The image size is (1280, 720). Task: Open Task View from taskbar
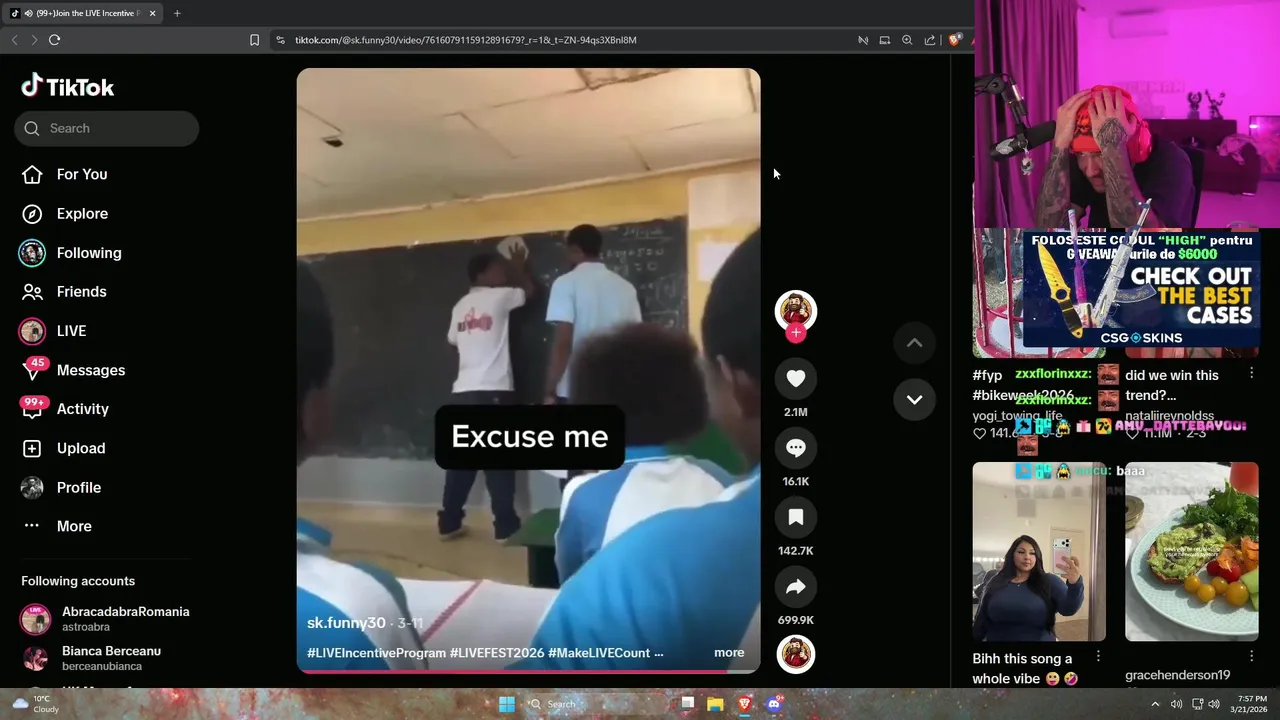click(687, 704)
